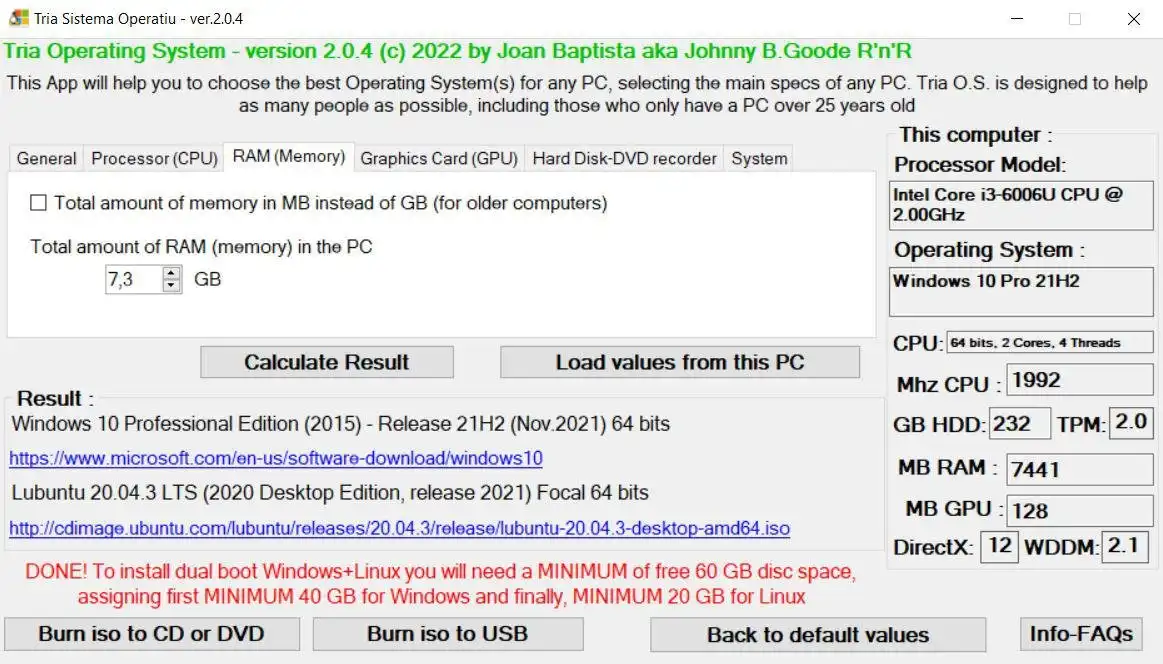Click the Processor Model field showing Intel Core i3-6006U

(1021, 205)
